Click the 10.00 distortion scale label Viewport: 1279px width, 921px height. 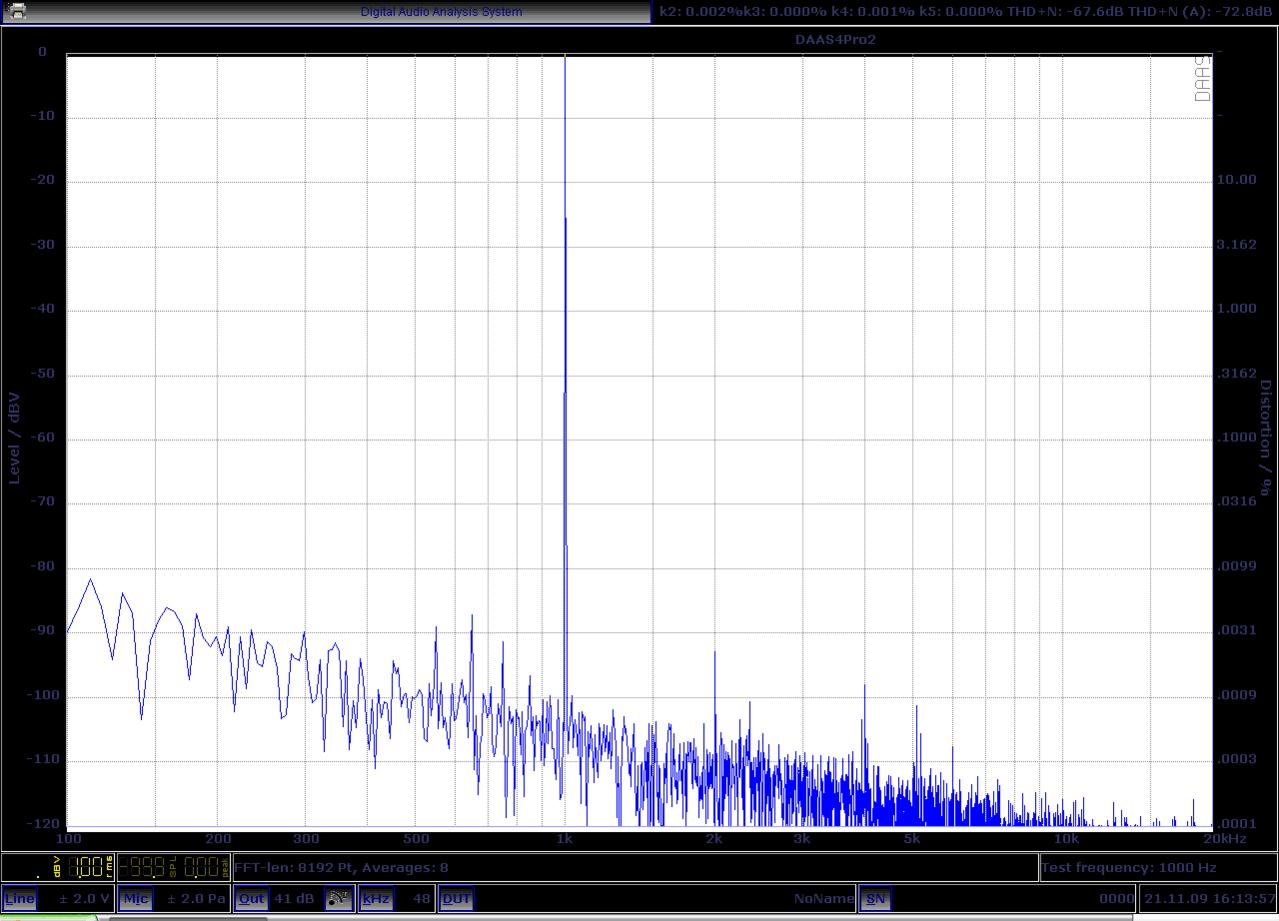1236,180
